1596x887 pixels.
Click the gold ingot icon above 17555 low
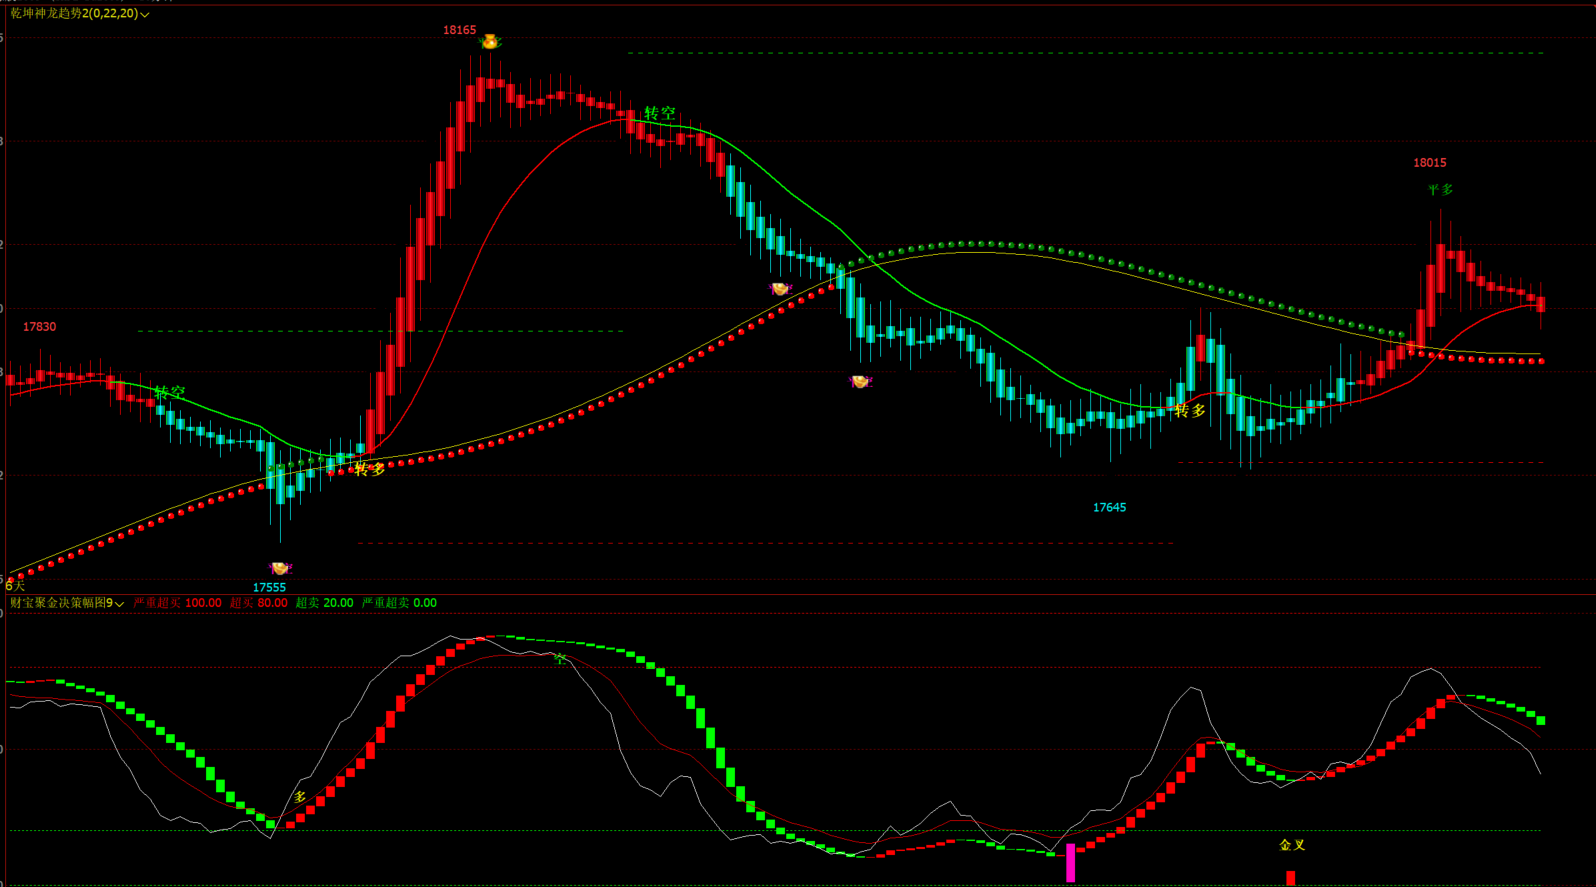(x=280, y=568)
